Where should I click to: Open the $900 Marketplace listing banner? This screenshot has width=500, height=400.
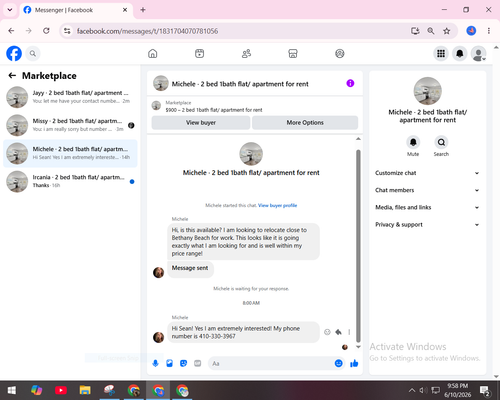click(255, 106)
